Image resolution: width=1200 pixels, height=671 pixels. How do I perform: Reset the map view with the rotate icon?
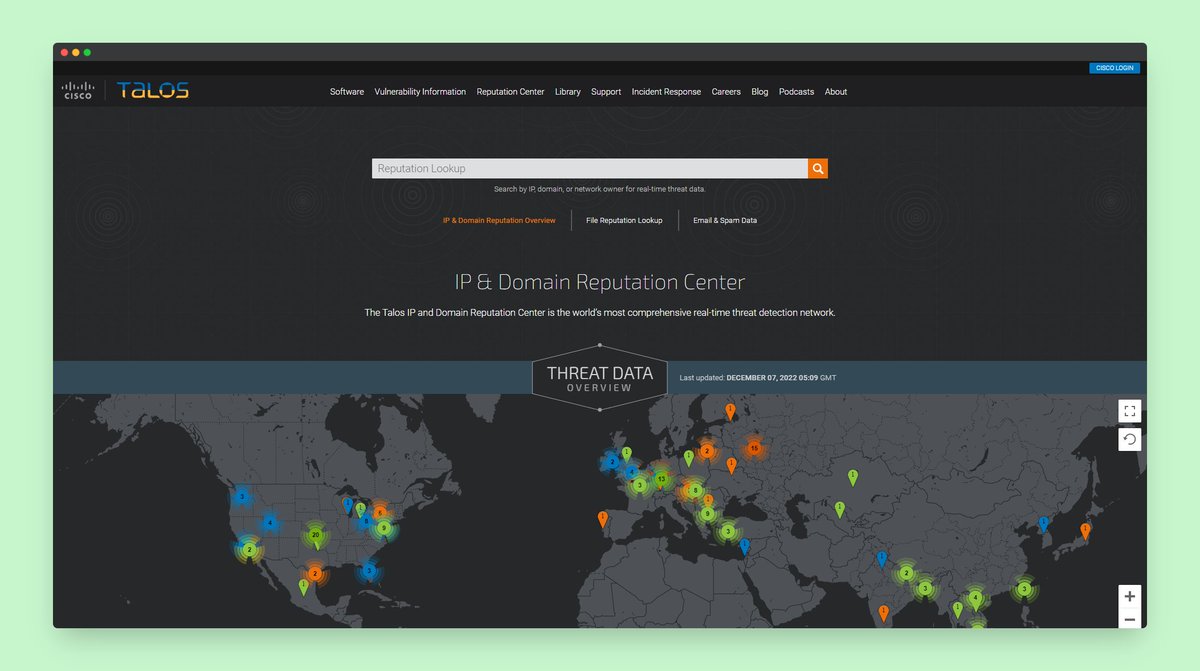click(x=1129, y=438)
